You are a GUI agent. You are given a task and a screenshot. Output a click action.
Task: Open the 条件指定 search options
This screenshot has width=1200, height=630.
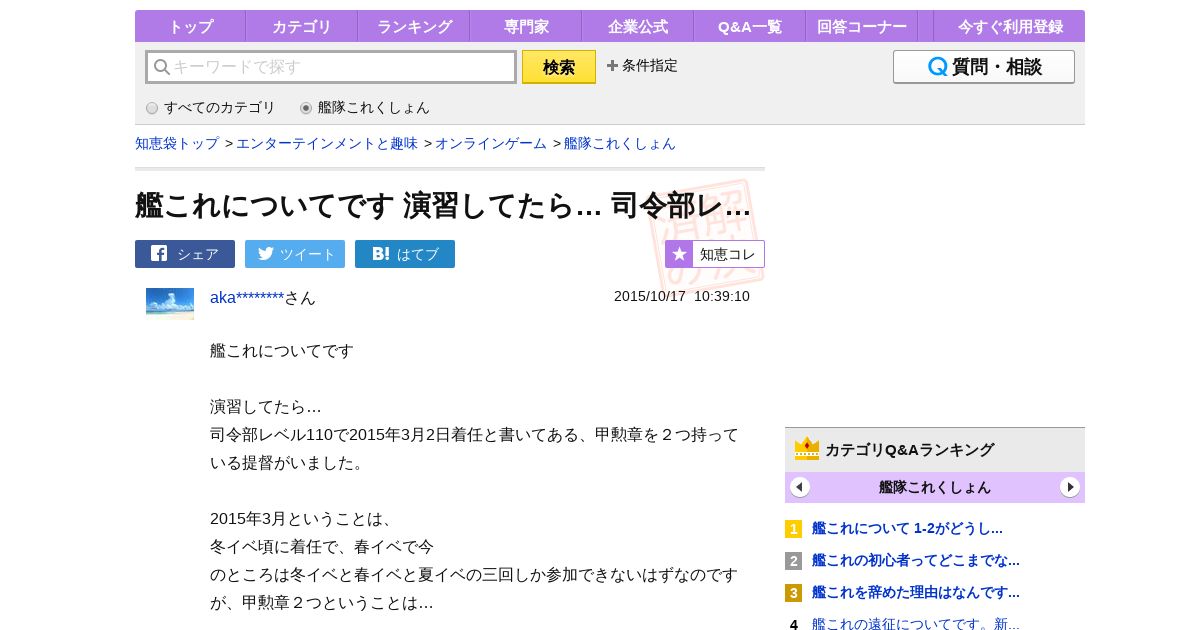click(x=642, y=66)
